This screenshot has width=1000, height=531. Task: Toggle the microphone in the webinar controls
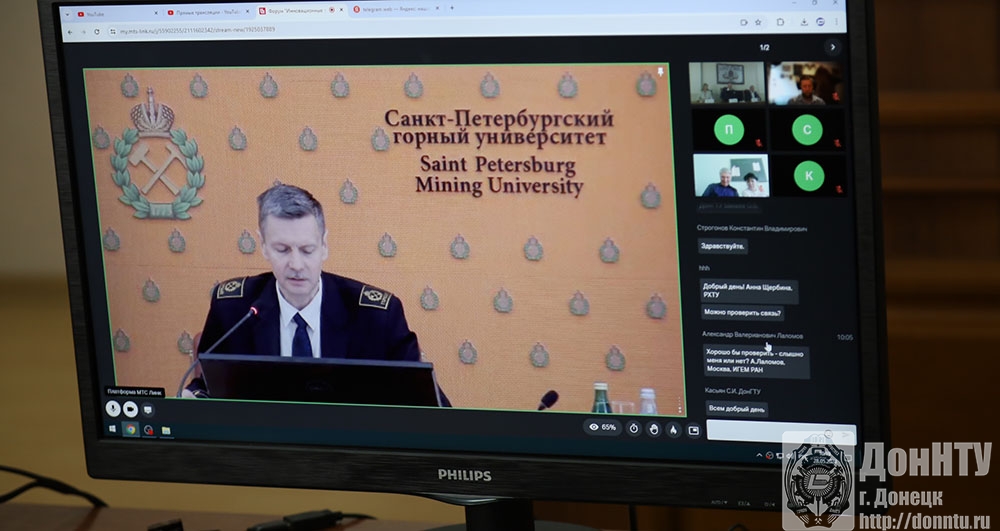tap(113, 409)
